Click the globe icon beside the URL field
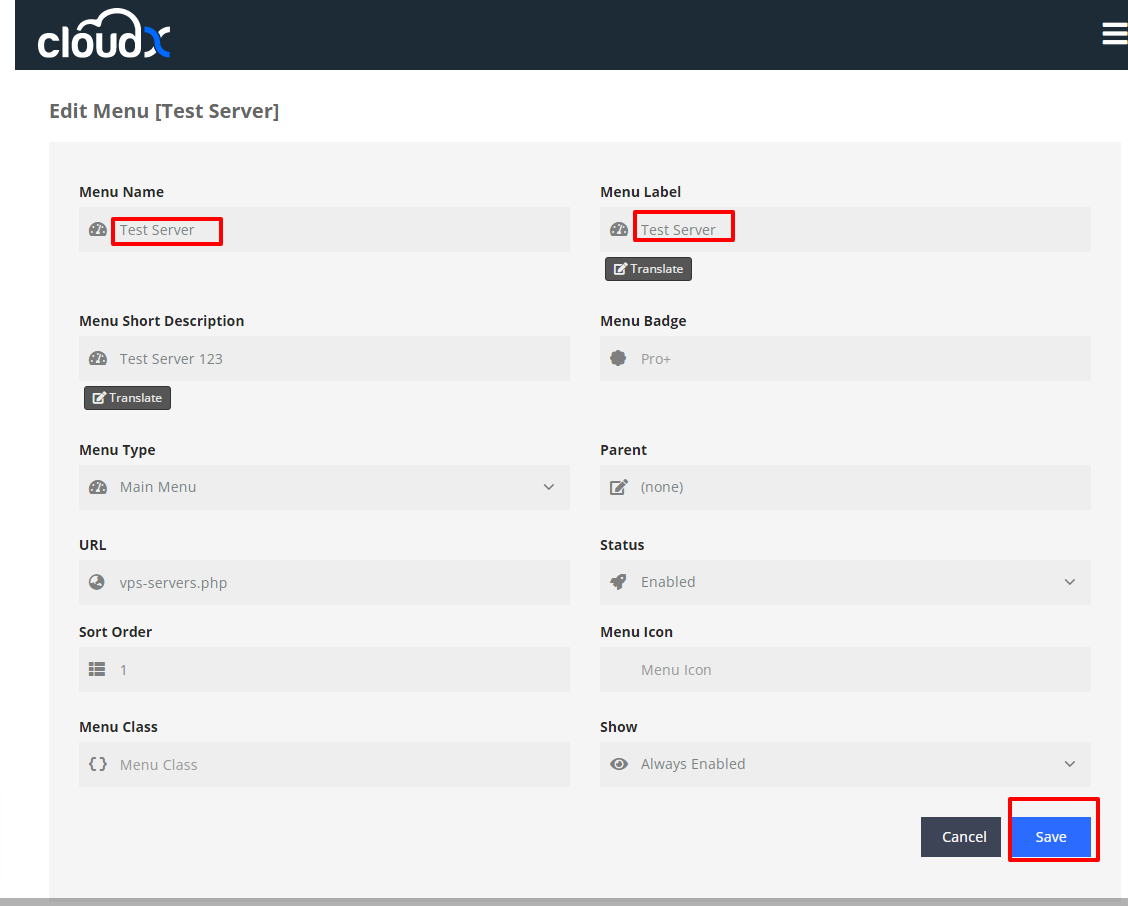Image resolution: width=1128 pixels, height=906 pixels. coord(97,582)
